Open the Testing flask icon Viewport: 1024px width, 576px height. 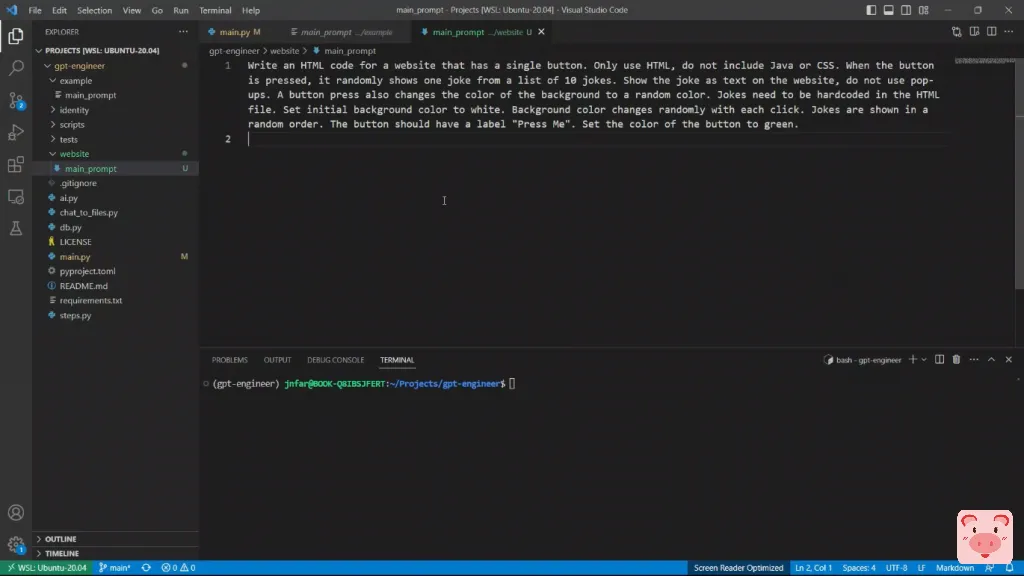(x=16, y=228)
